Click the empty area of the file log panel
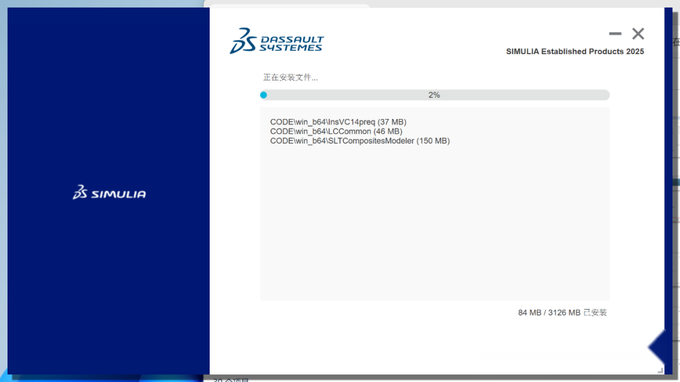The height and width of the screenshot is (382, 680). [435, 221]
